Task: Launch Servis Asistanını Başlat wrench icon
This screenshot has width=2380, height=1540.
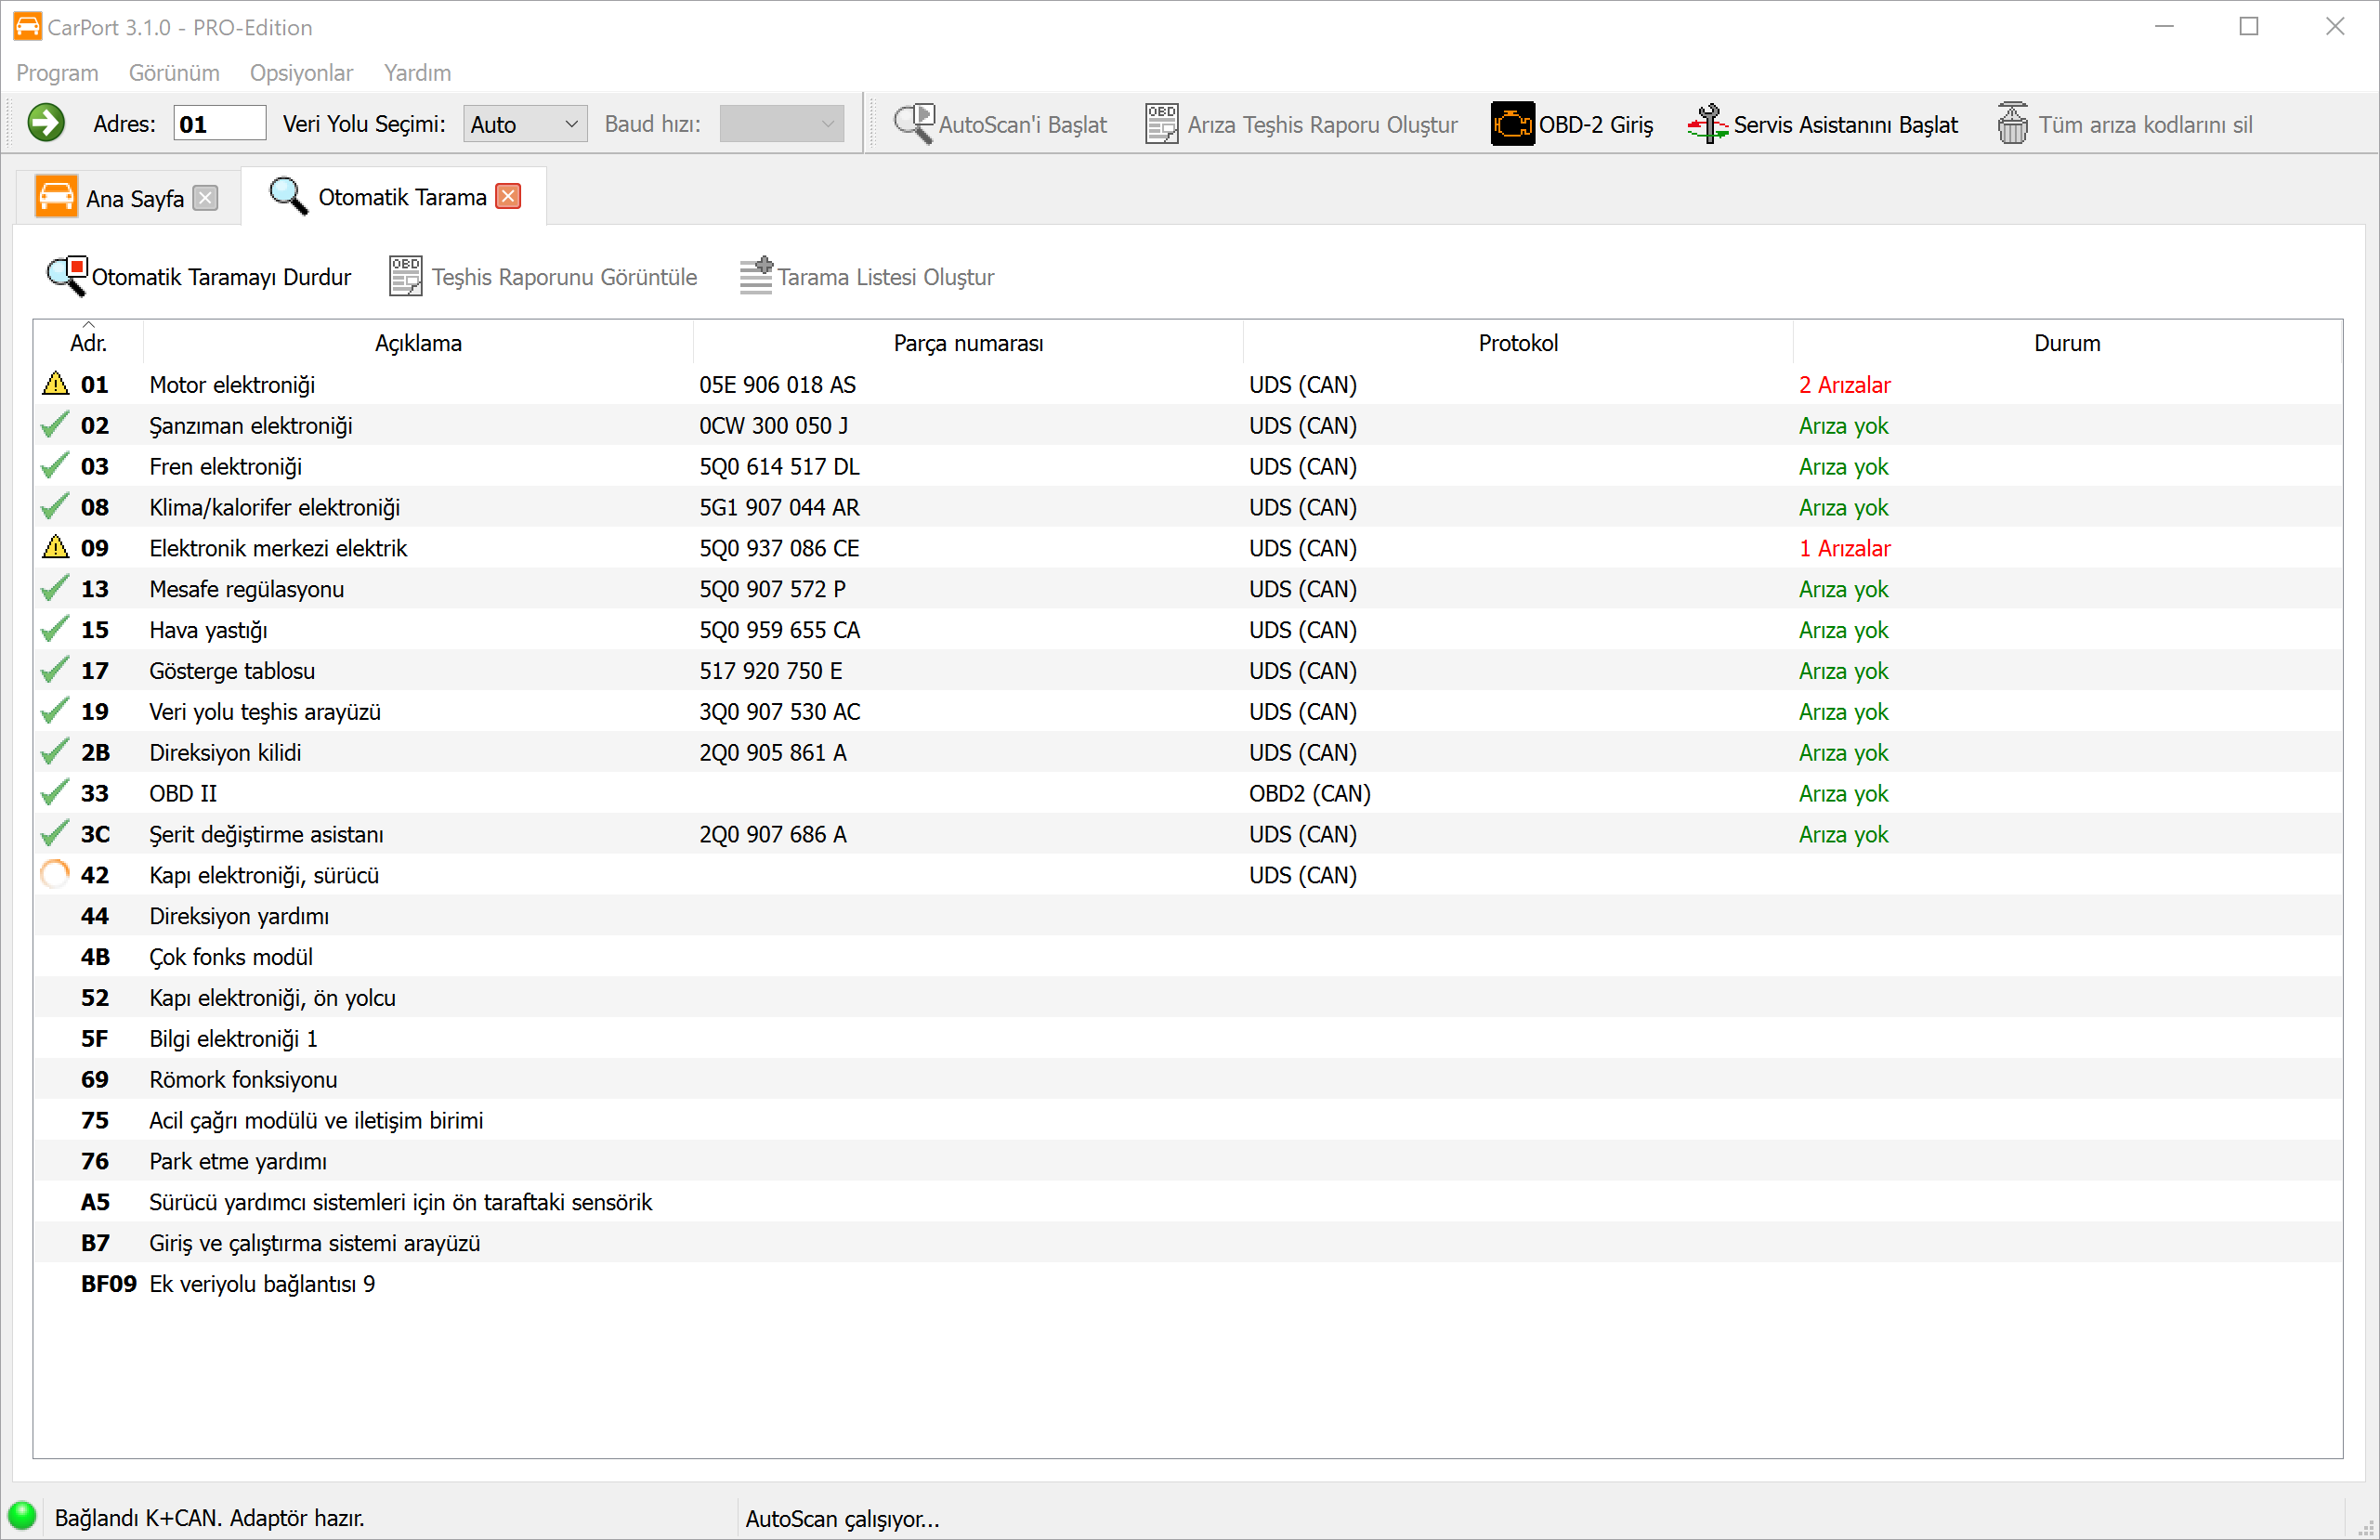Action: tap(1708, 124)
